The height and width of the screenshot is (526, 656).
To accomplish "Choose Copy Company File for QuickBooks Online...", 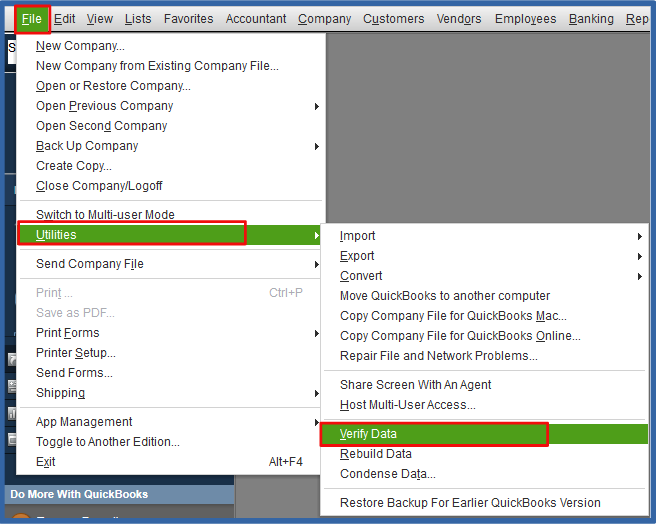I will tap(484, 336).
